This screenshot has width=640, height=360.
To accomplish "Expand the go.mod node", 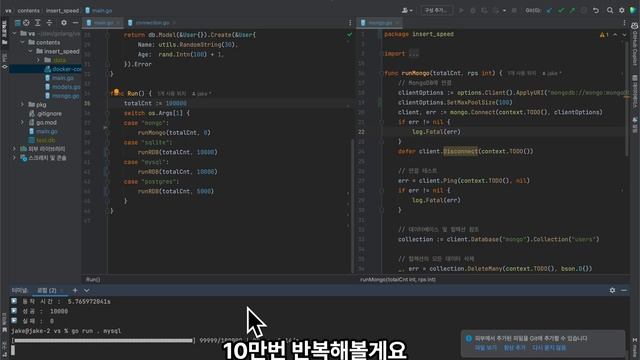I will [x=22, y=122].
